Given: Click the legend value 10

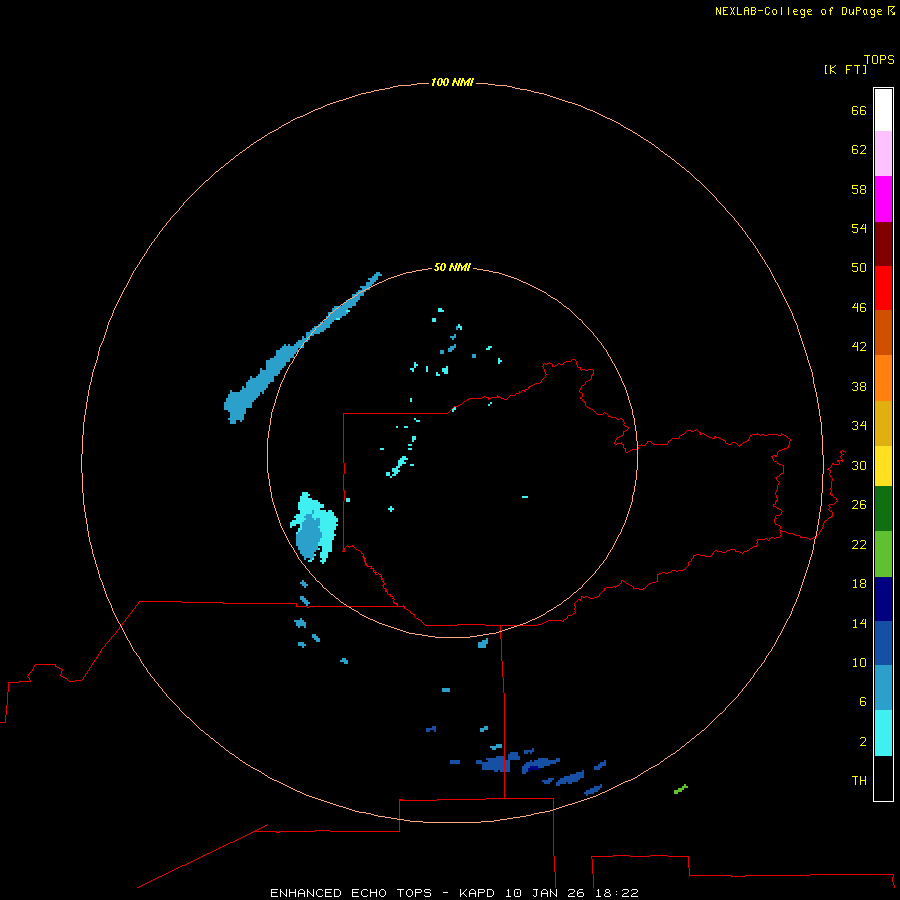Looking at the screenshot, I should tap(859, 662).
